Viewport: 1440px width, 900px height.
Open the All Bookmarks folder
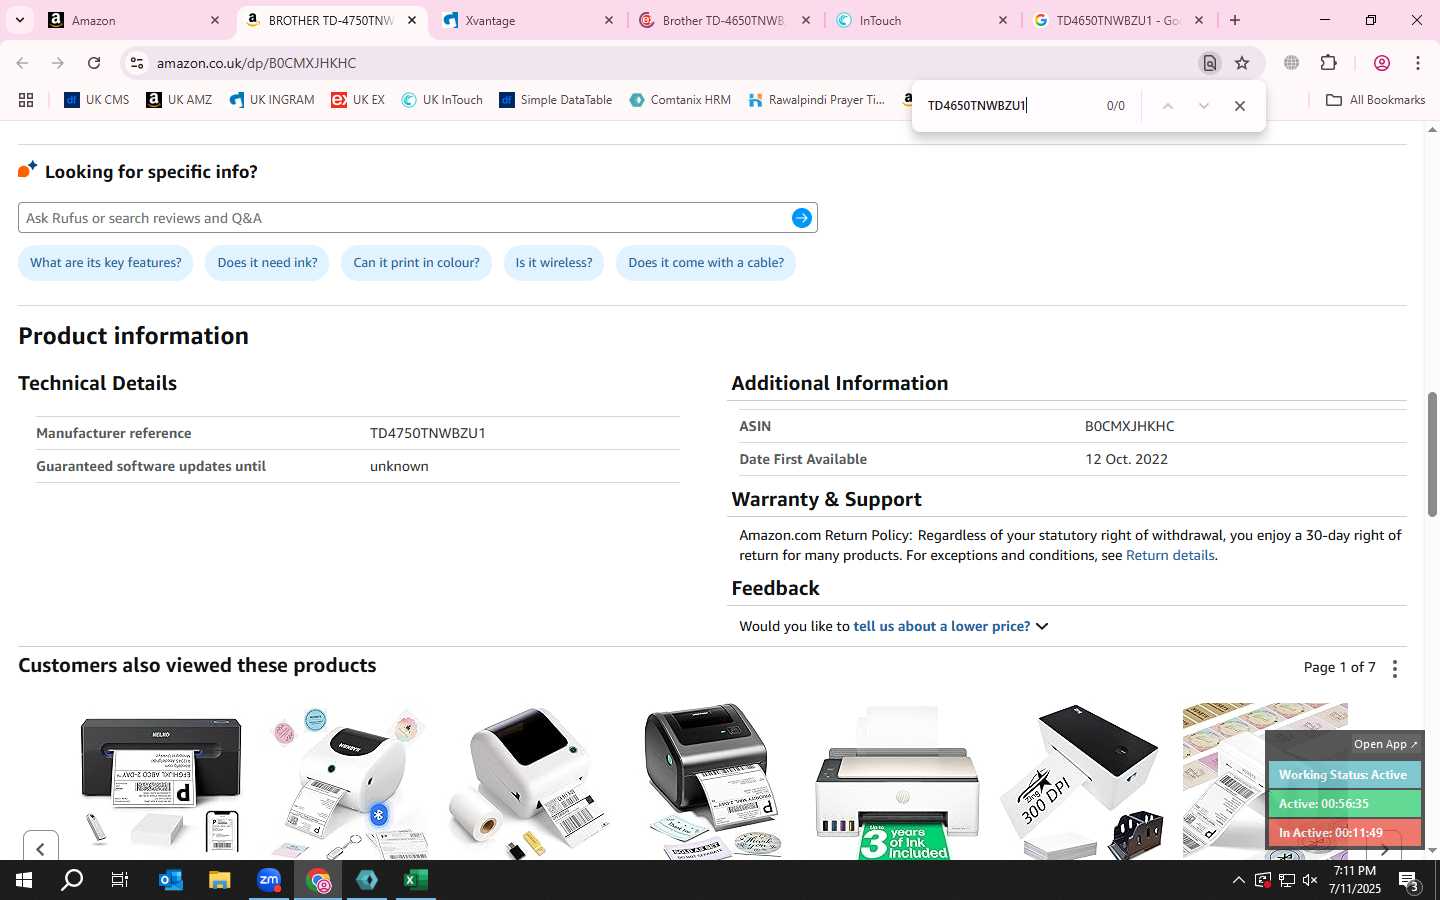pyautogui.click(x=1376, y=100)
